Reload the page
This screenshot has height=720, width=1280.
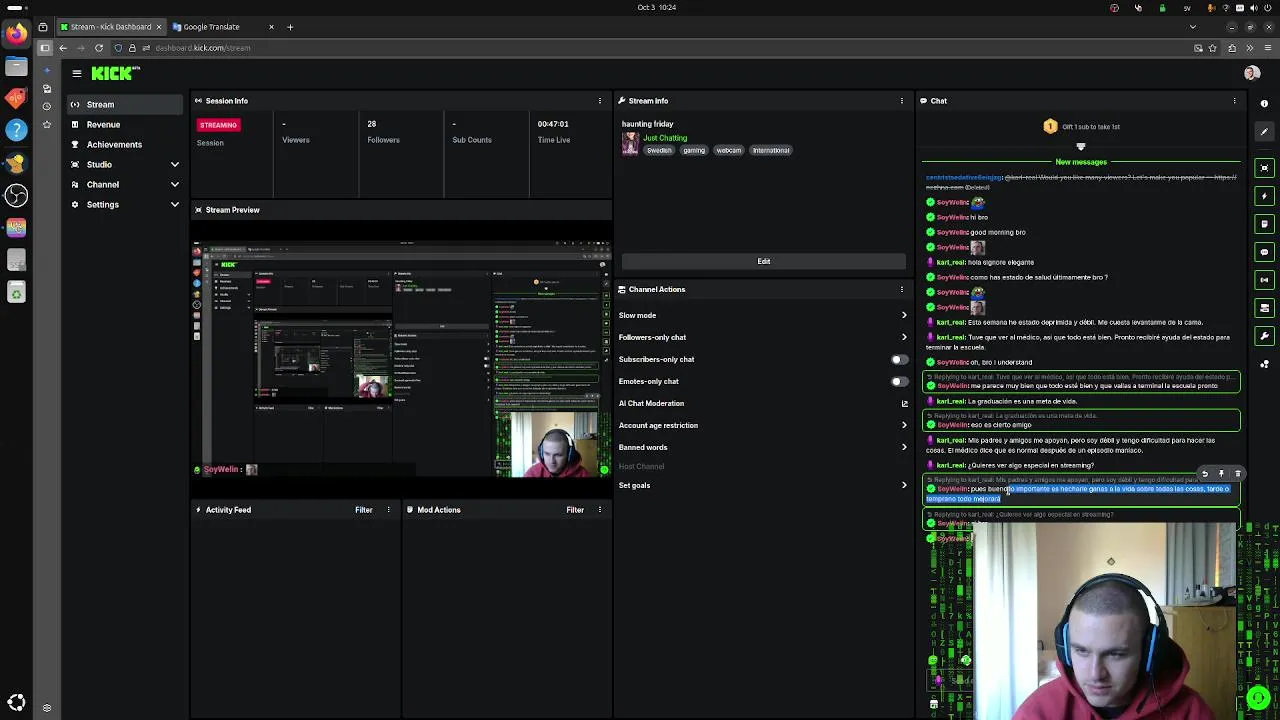tap(99, 48)
